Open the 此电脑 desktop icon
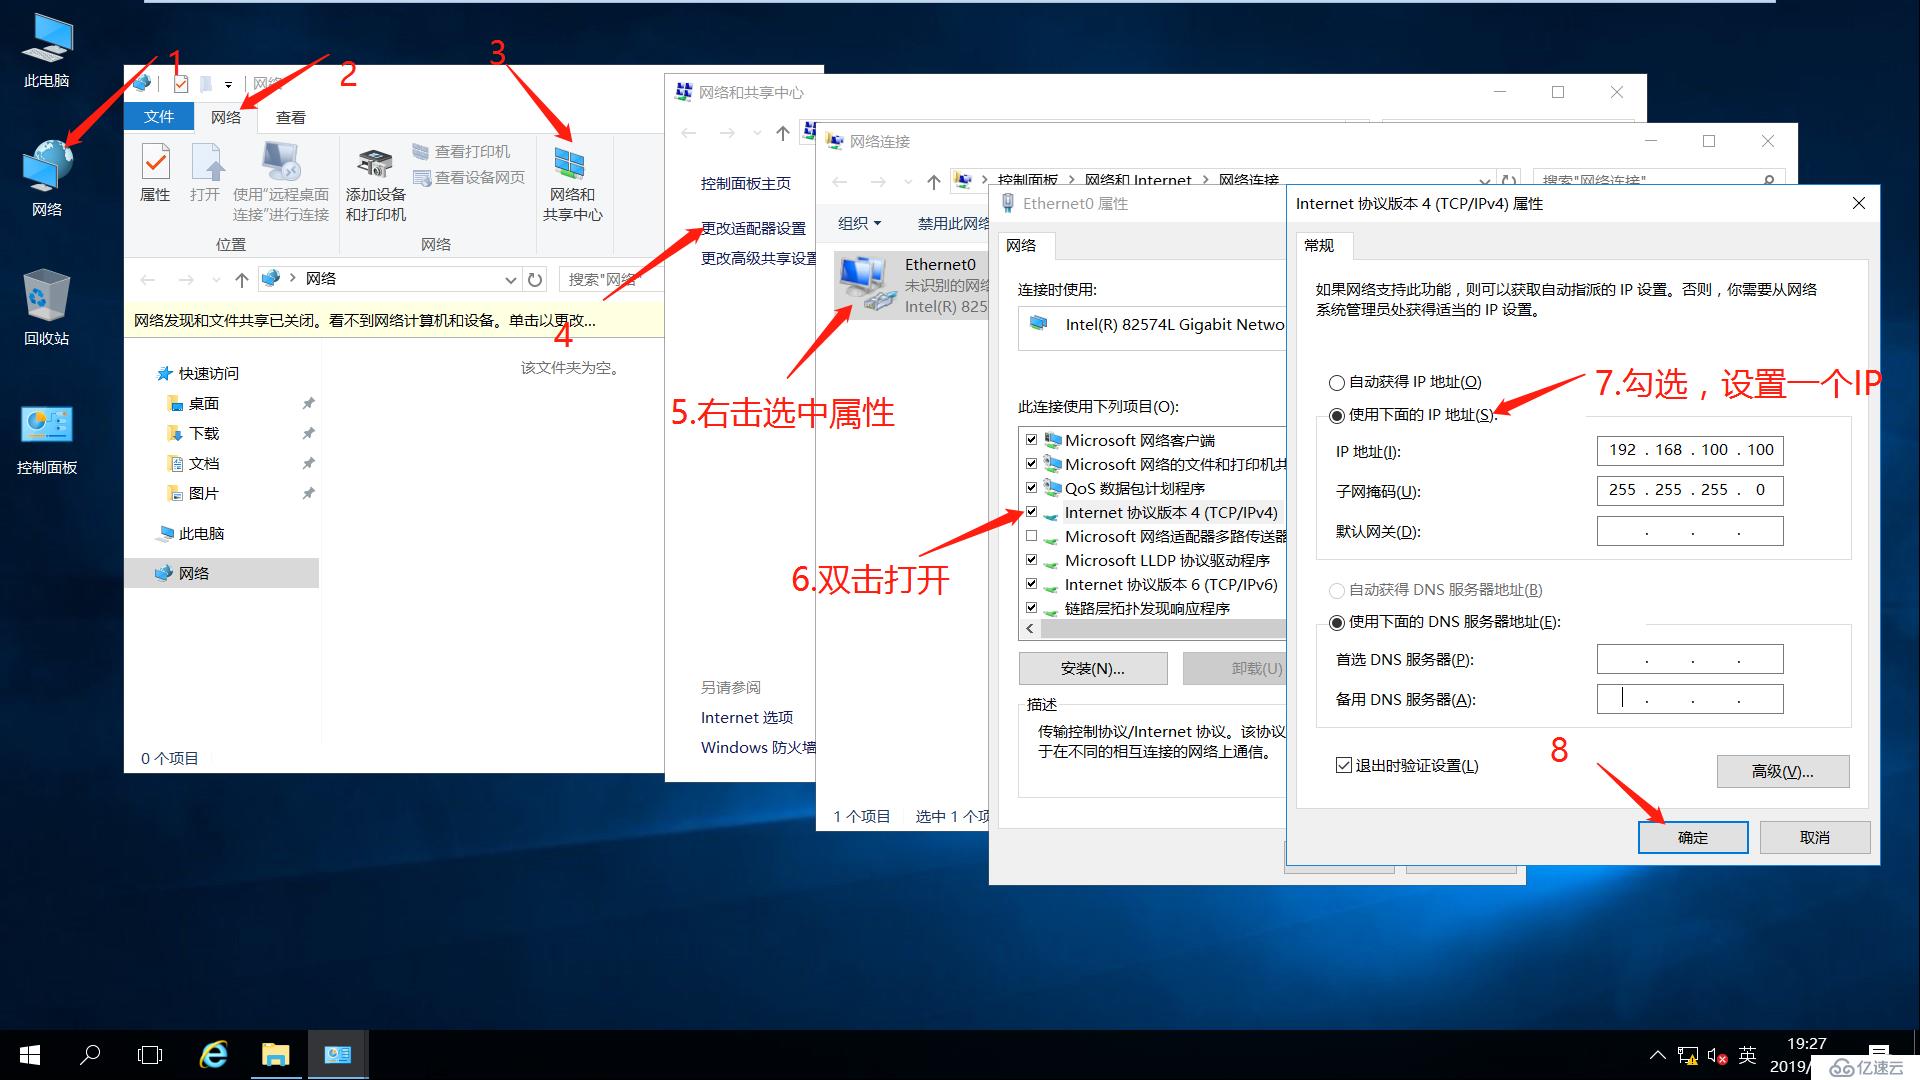This screenshot has height=1080, width=1920. tap(47, 52)
